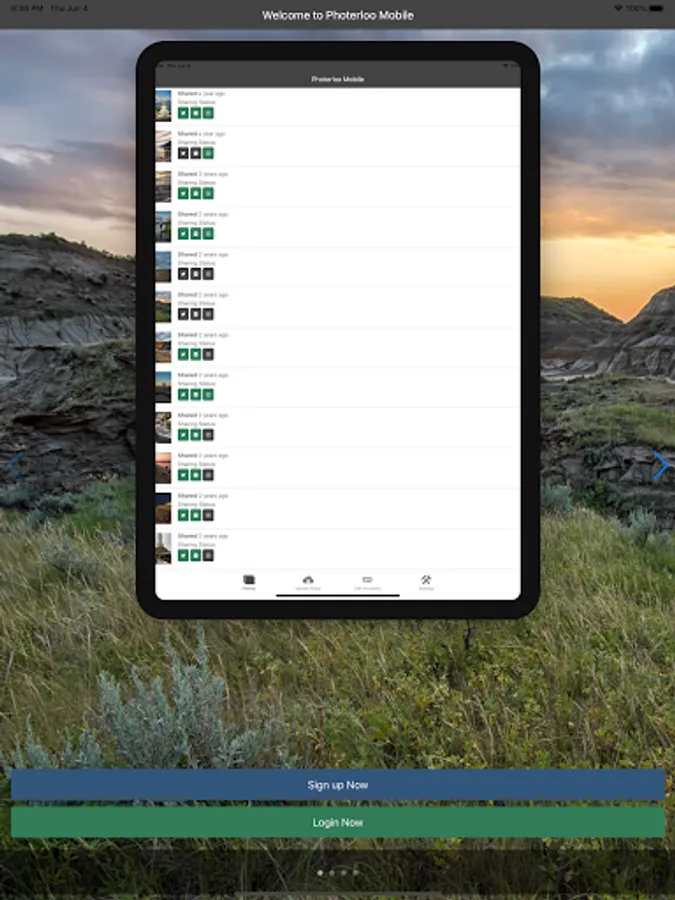The height and width of the screenshot is (900, 675).
Task: Select the second carousel page dot
Action: click(332, 872)
